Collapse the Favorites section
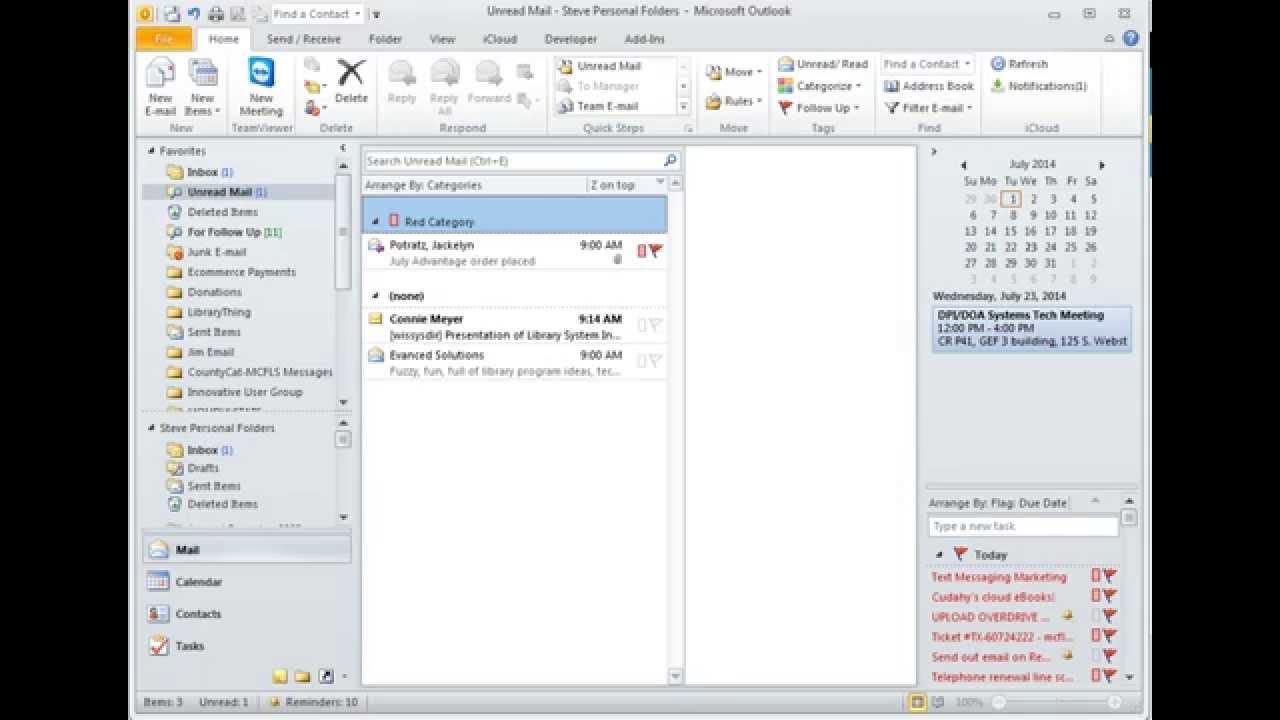The image size is (1280, 720). click(x=151, y=151)
